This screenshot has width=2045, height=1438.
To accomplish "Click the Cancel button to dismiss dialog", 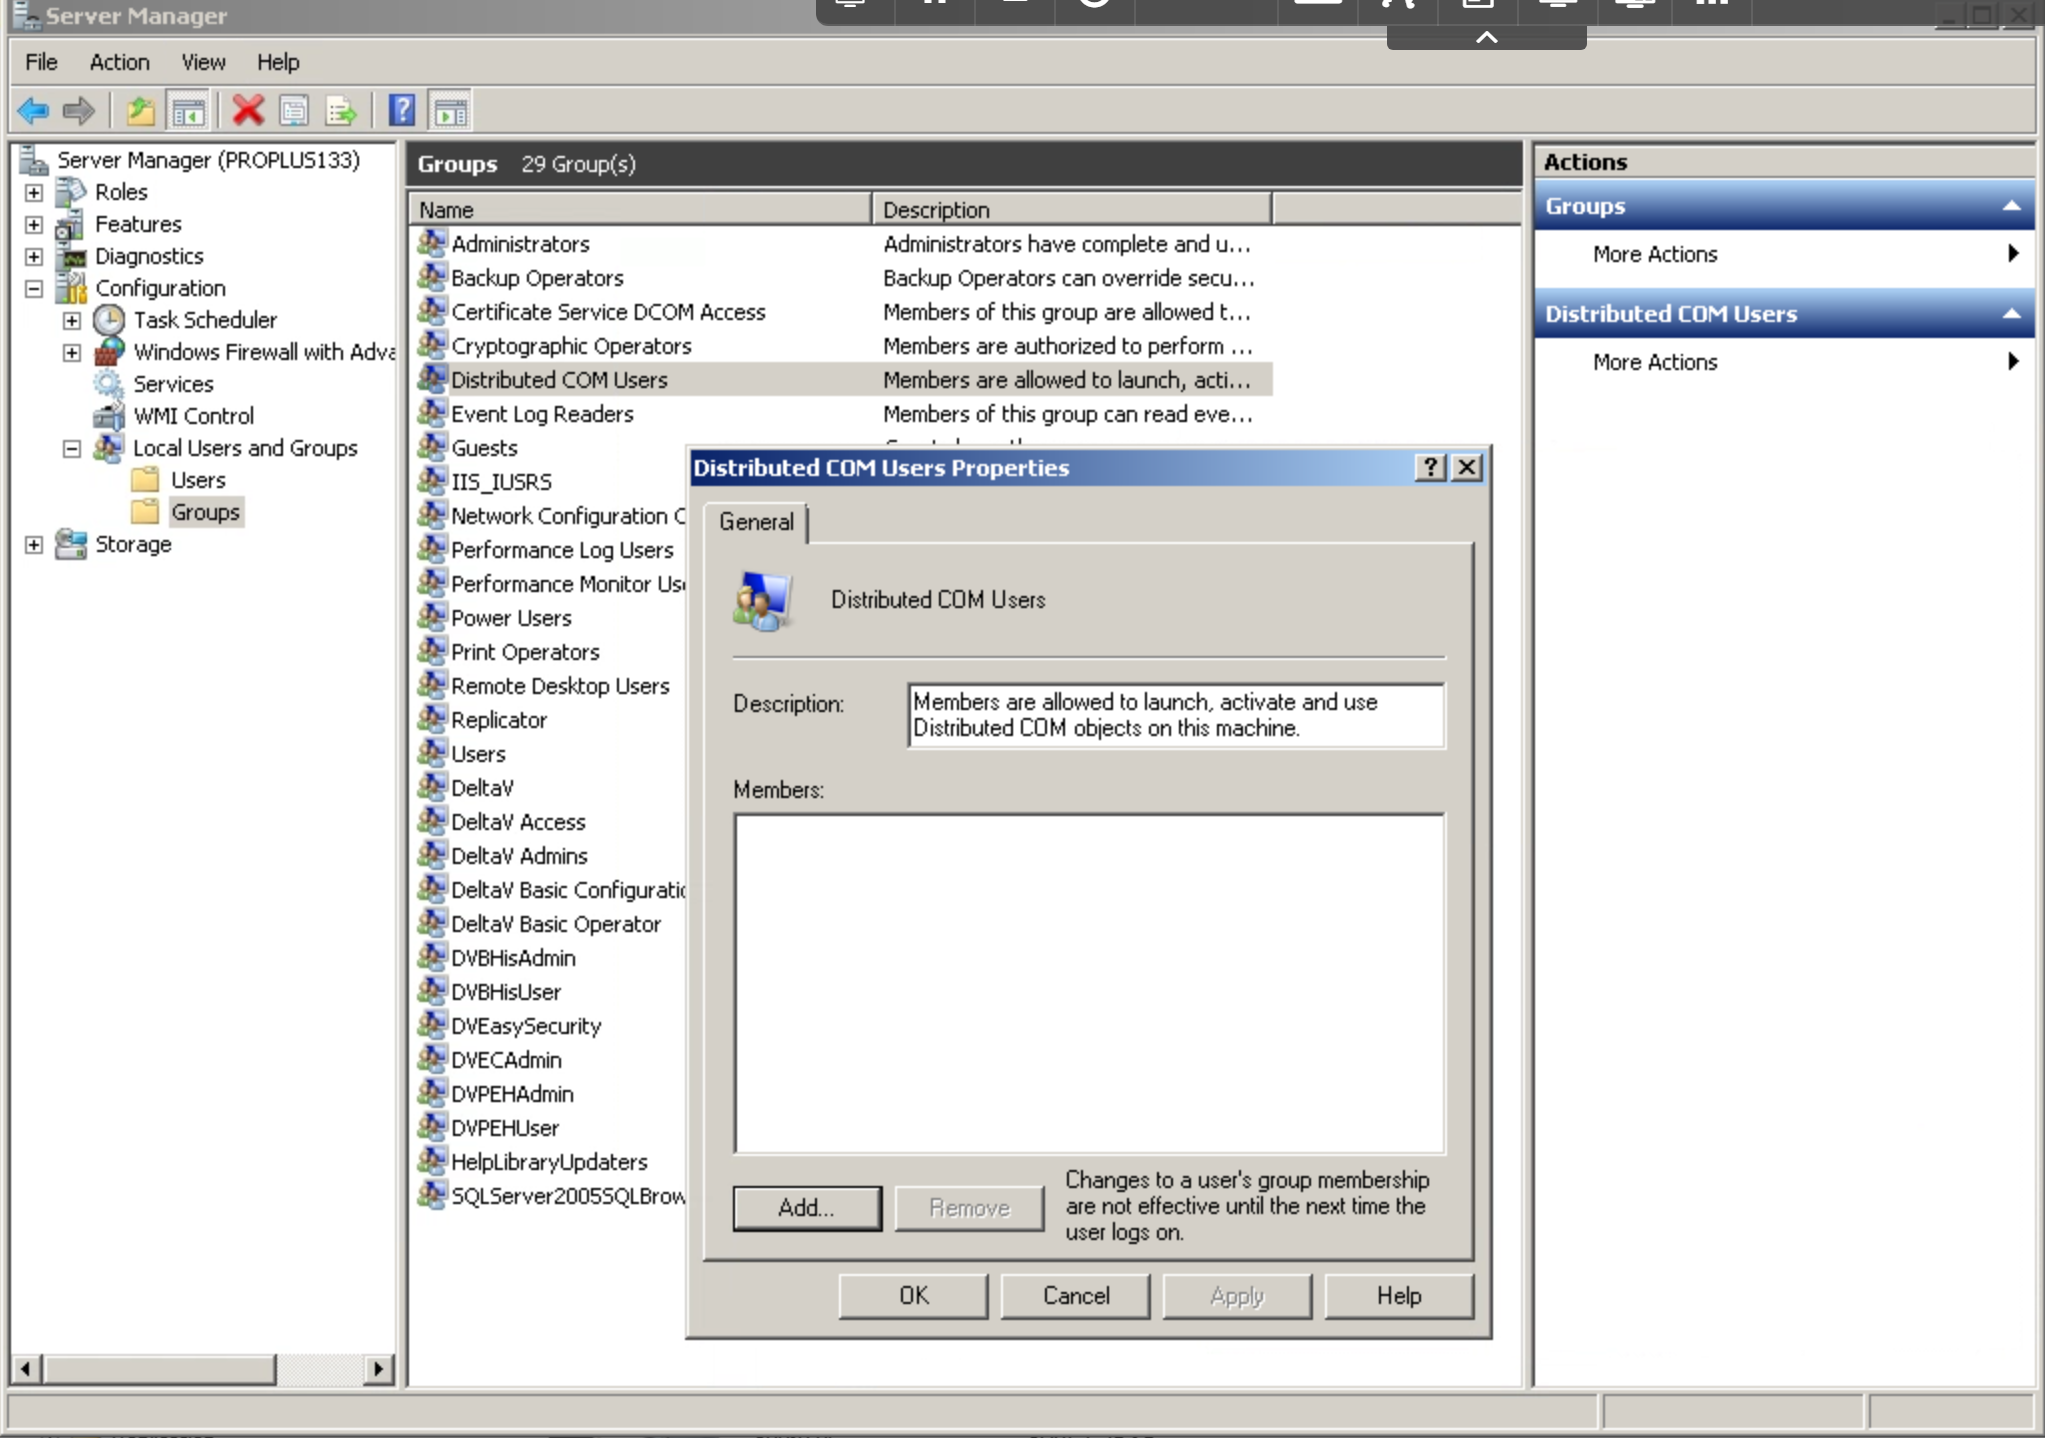I will point(1075,1295).
